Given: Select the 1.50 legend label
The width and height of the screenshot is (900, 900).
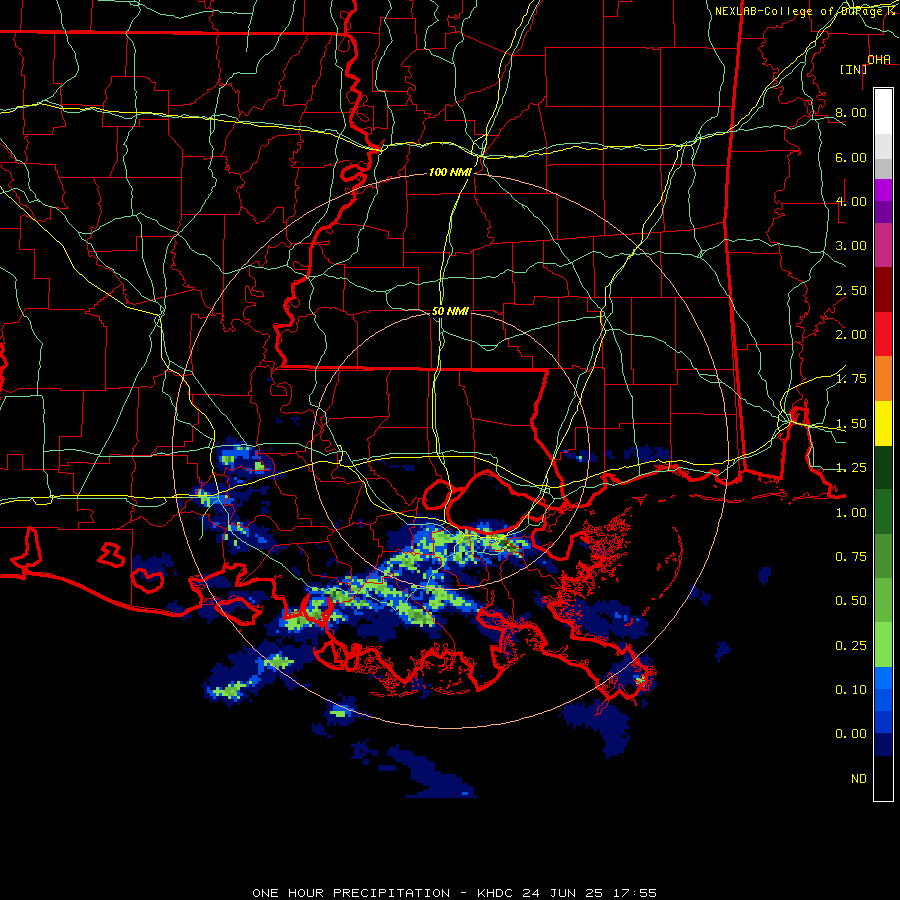Looking at the screenshot, I should click(x=851, y=424).
